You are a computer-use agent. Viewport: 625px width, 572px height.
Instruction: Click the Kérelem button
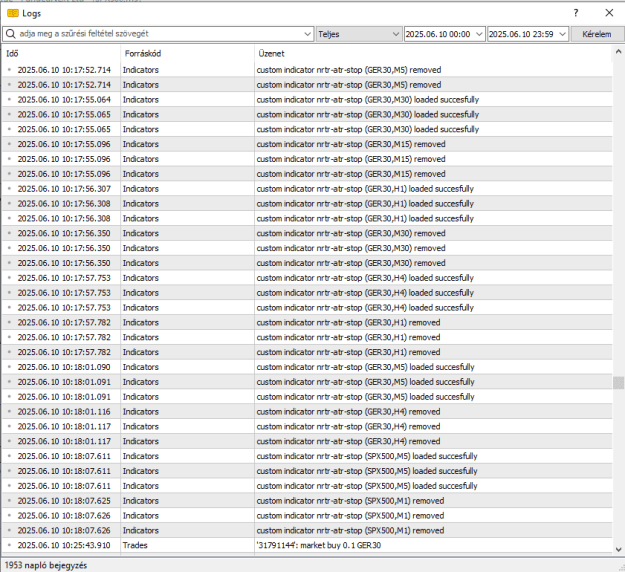[597, 34]
